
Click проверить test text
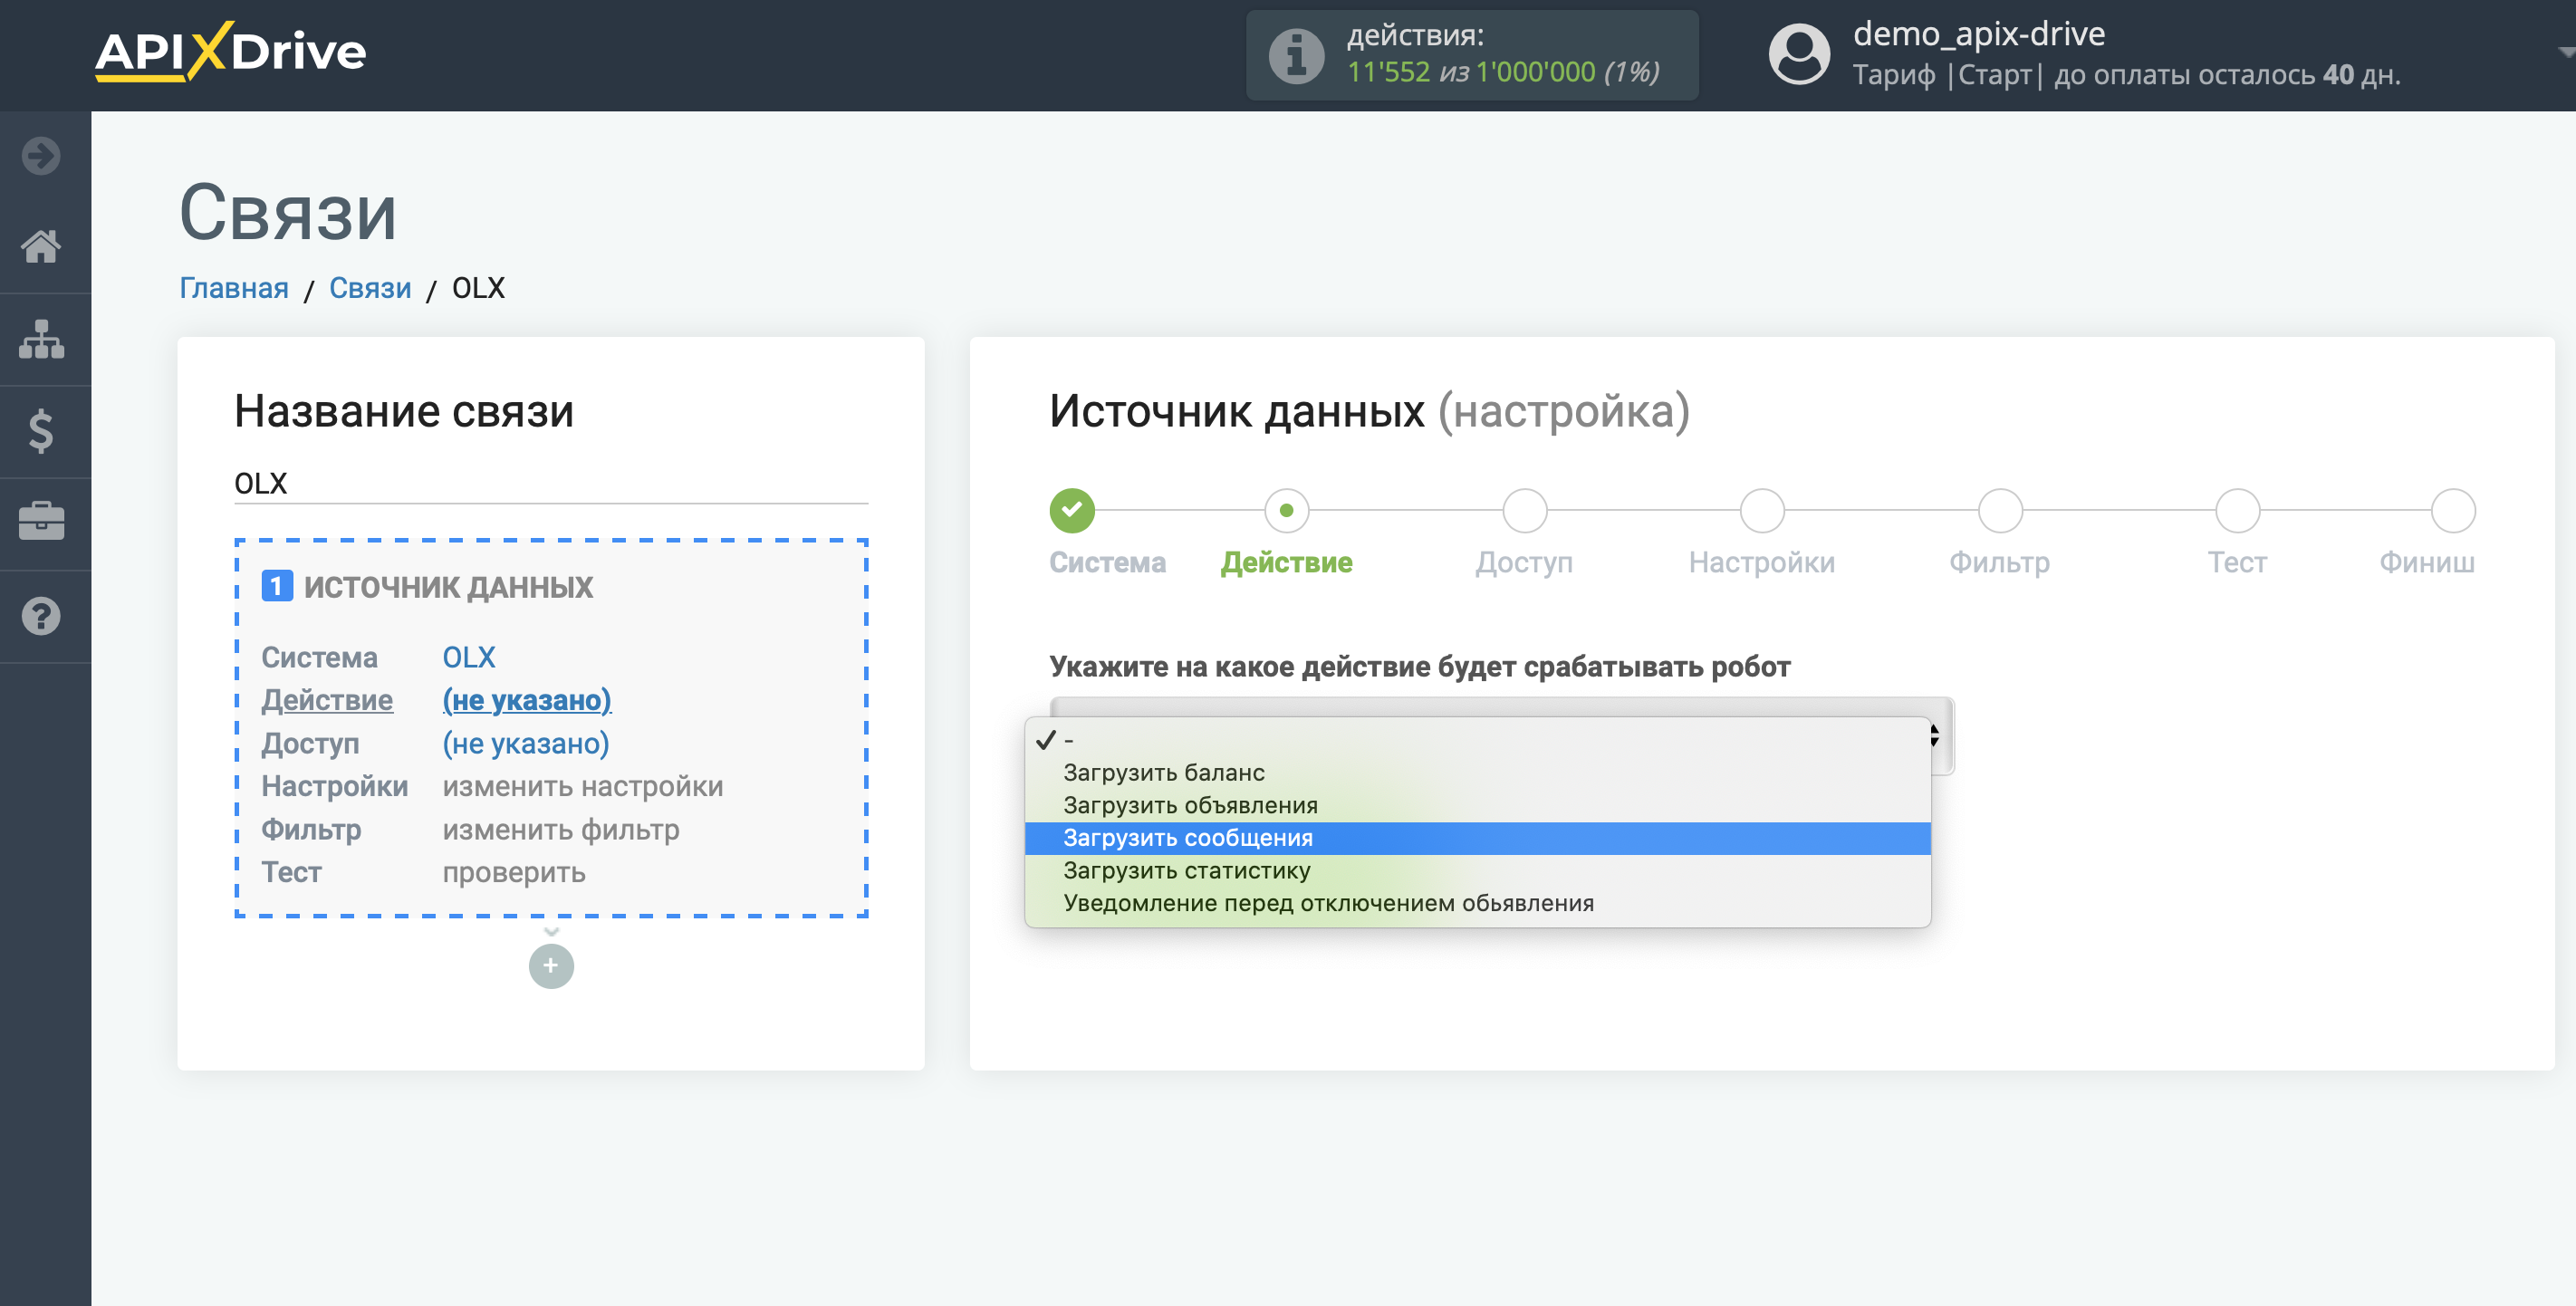tap(514, 872)
